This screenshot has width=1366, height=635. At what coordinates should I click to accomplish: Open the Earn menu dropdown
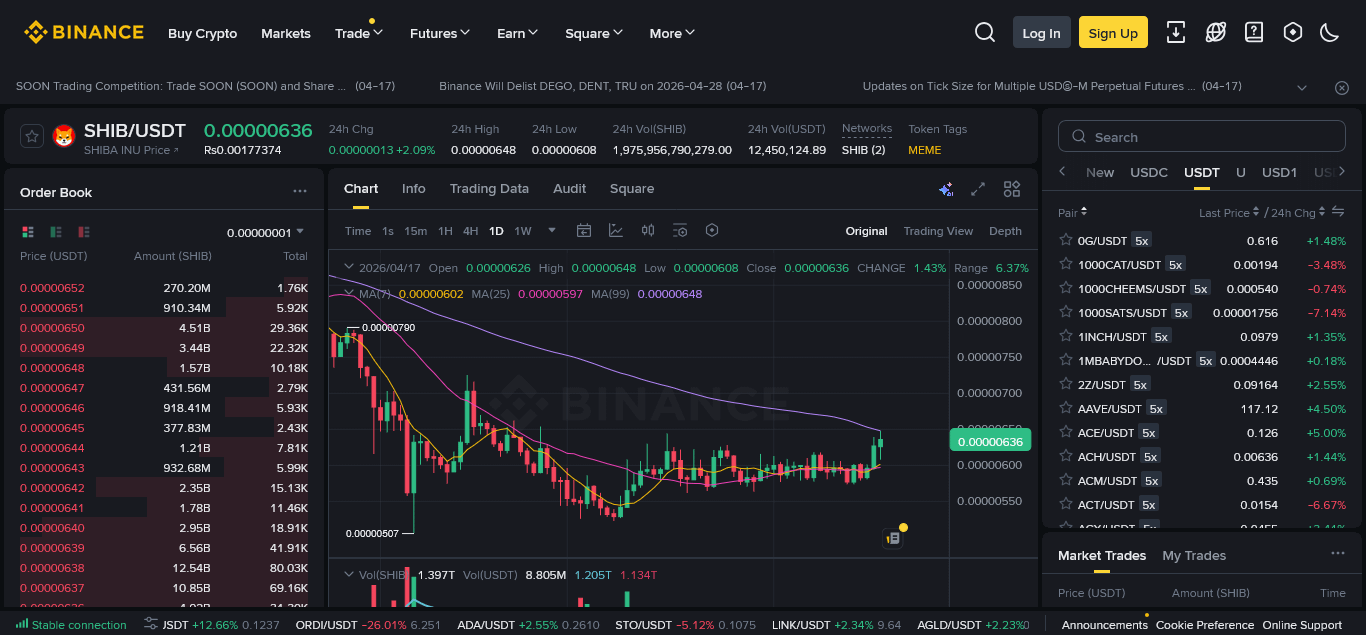pos(518,33)
